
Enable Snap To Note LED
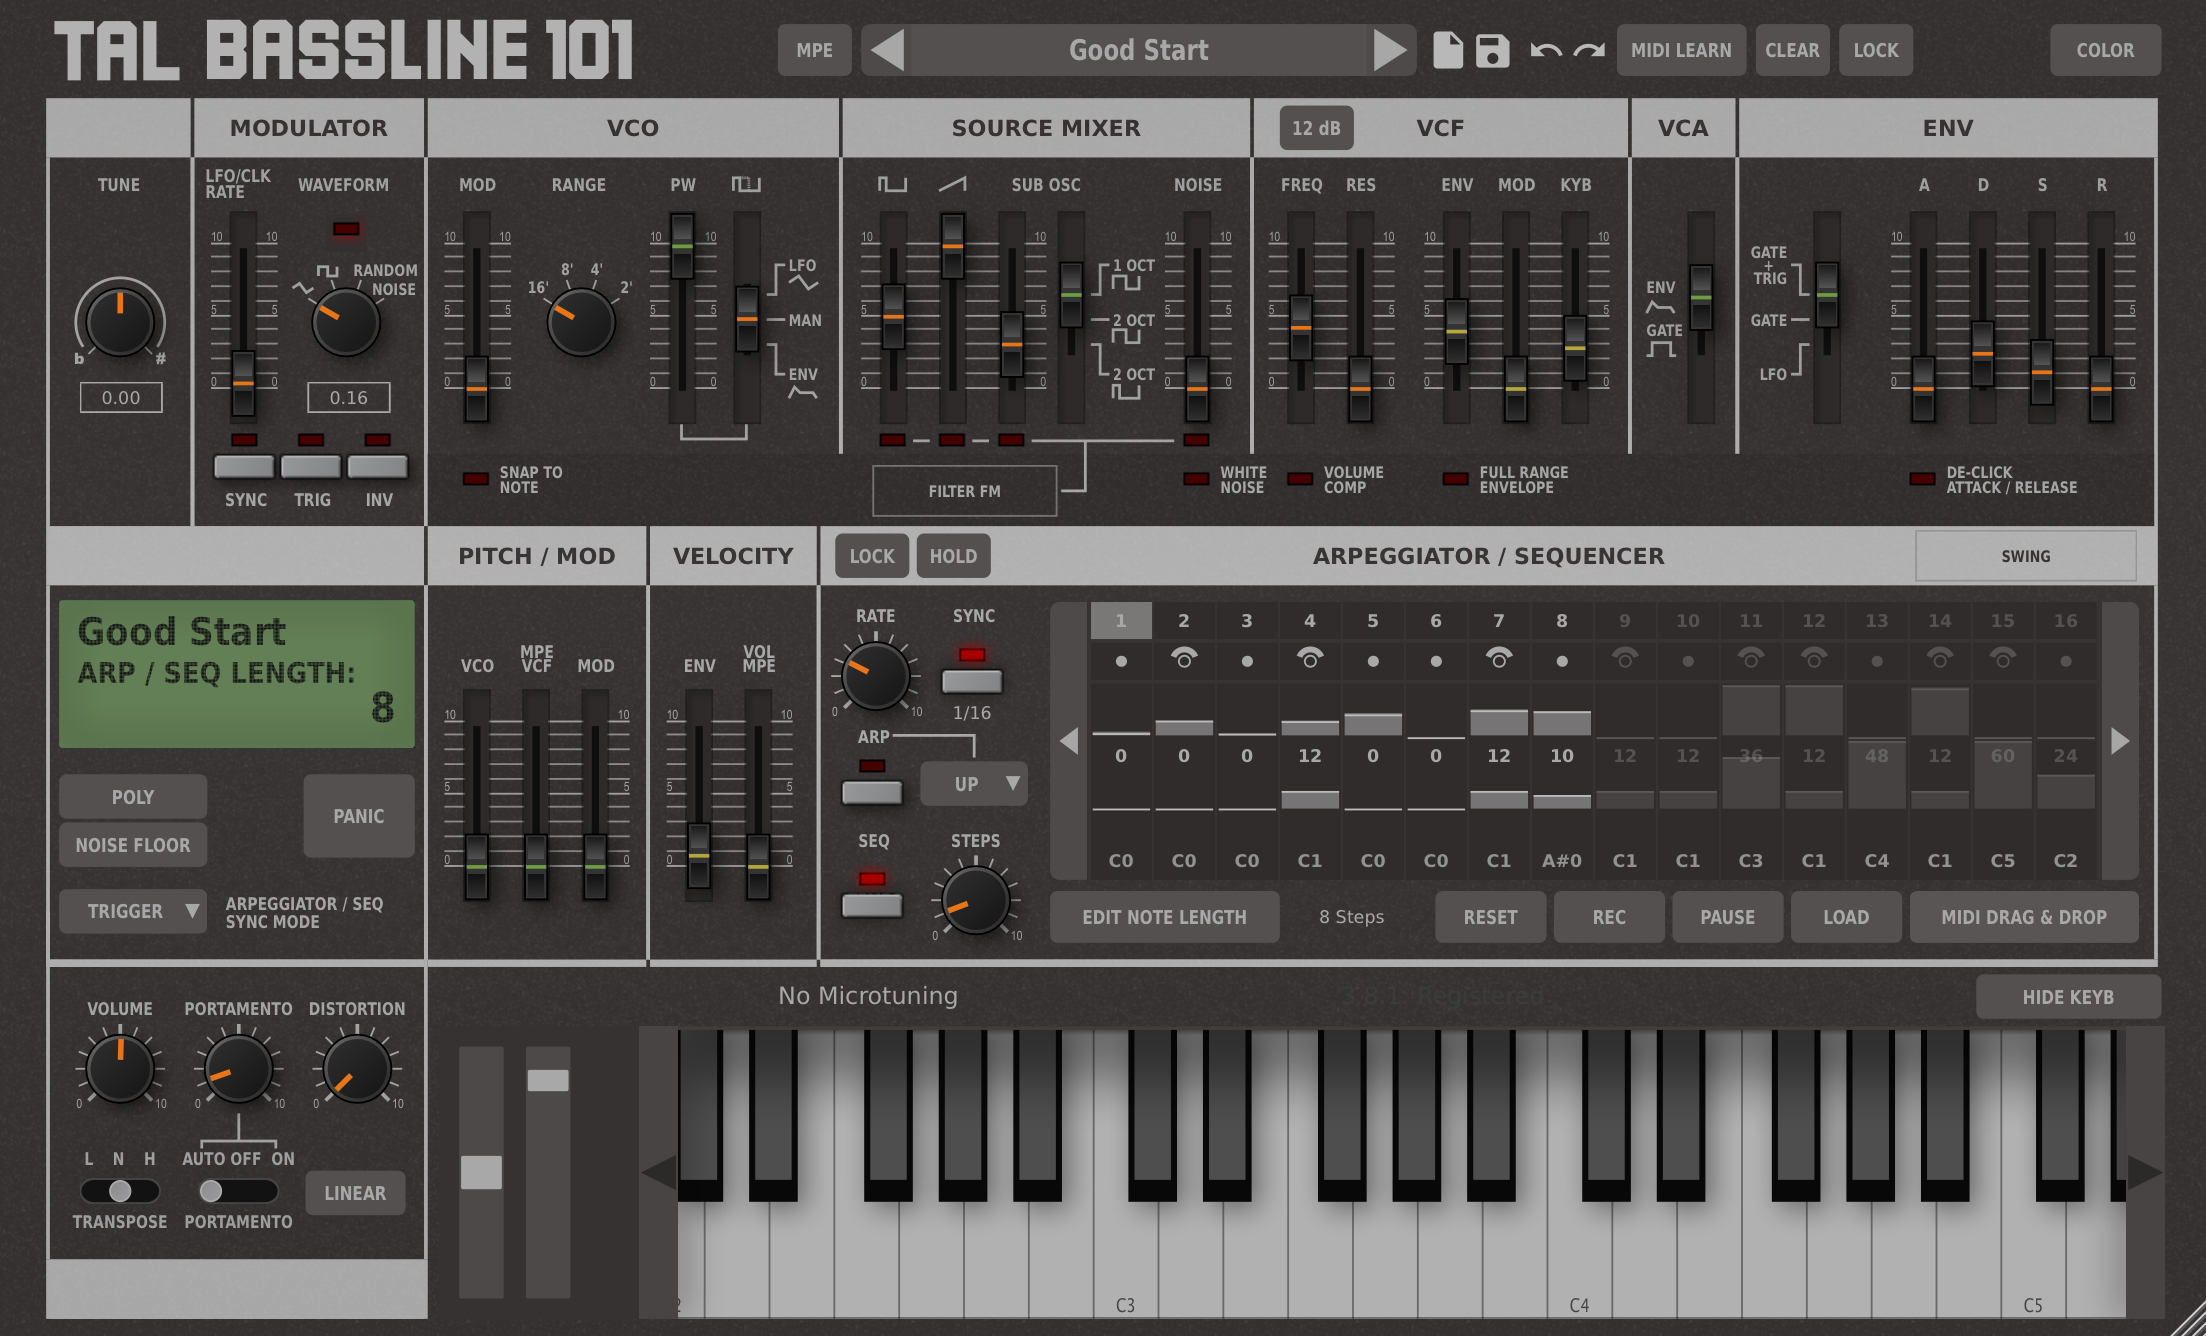(x=476, y=479)
